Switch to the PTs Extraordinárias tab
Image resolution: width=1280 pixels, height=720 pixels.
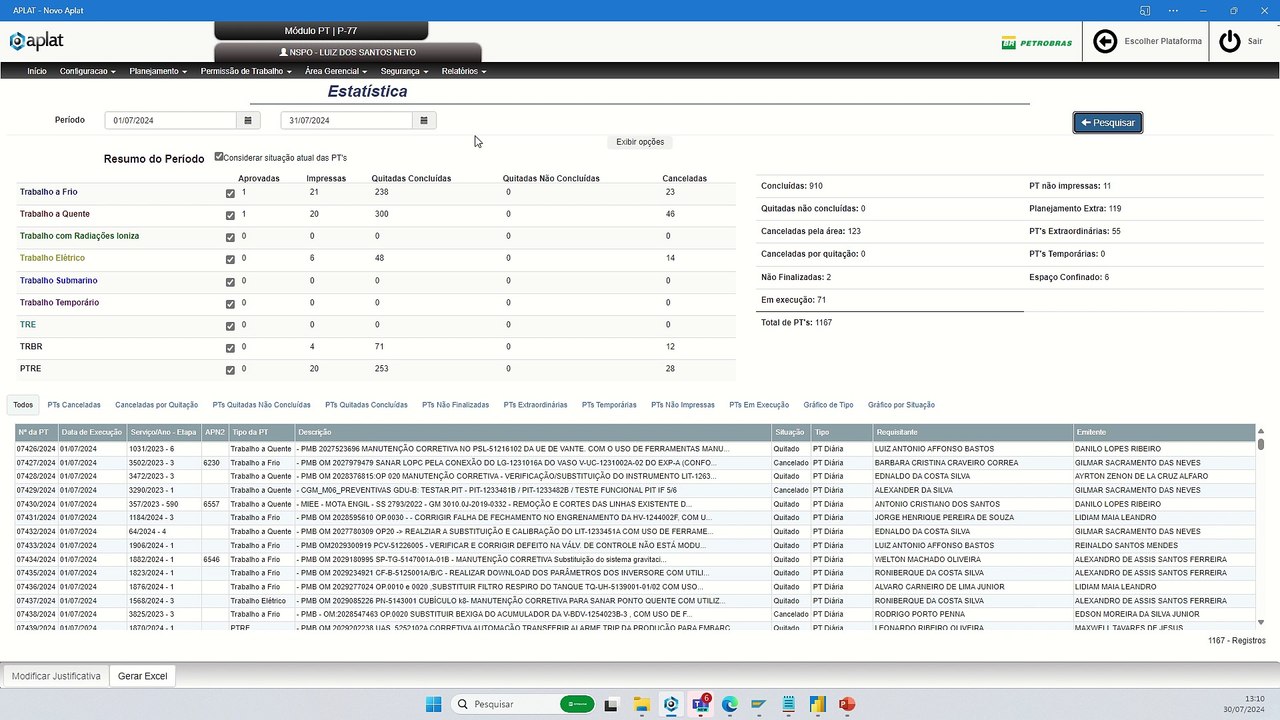pyautogui.click(x=535, y=405)
